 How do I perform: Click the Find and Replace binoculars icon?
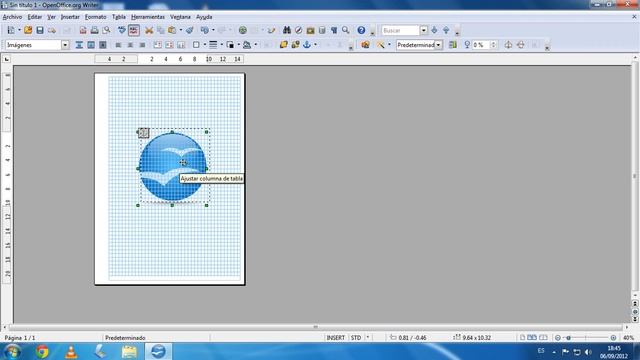click(x=287, y=30)
